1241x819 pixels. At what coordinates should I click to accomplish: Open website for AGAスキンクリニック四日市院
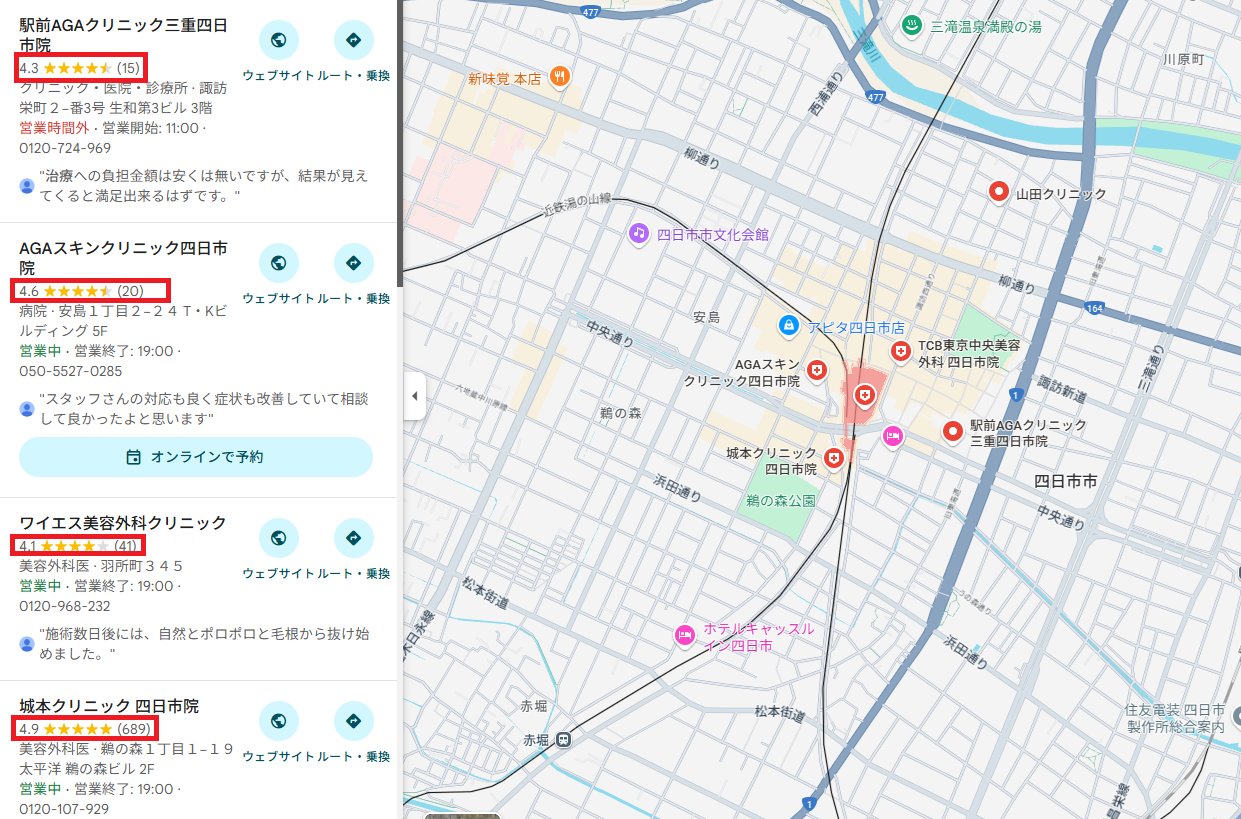pos(279,264)
